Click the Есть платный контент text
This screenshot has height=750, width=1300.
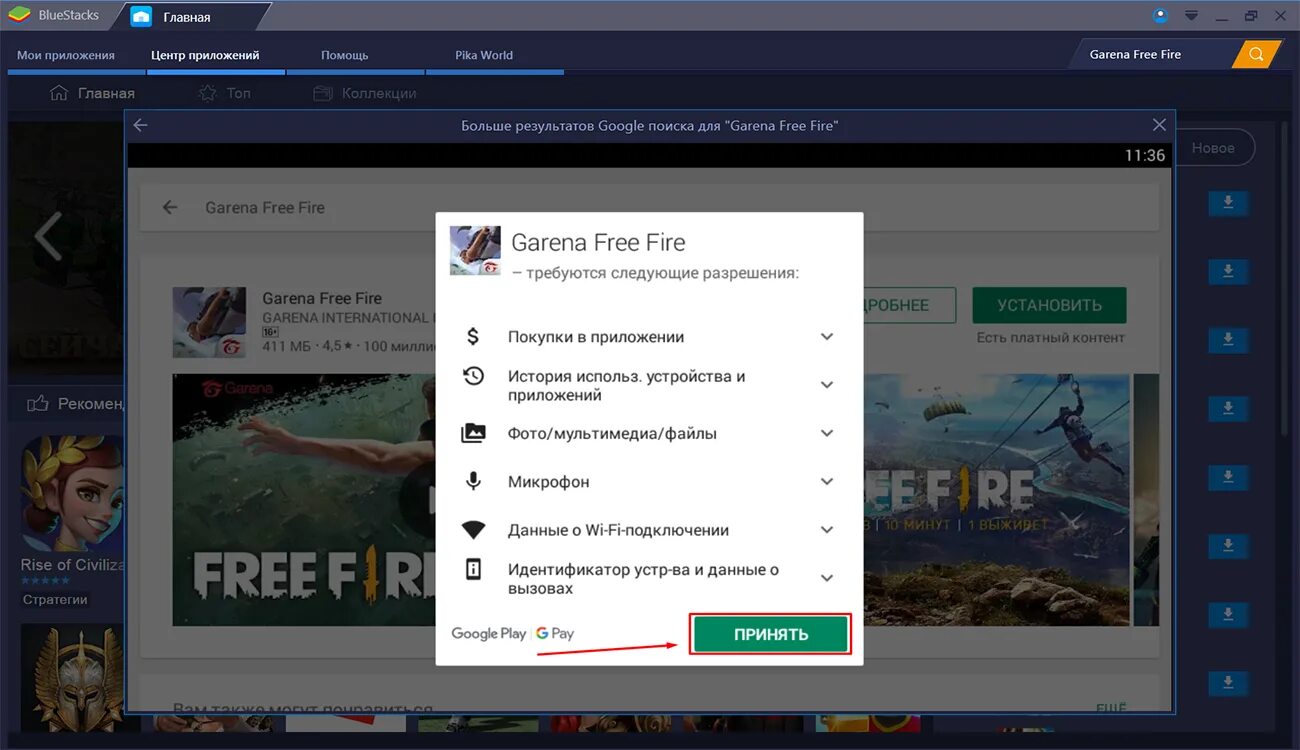click(x=1050, y=338)
